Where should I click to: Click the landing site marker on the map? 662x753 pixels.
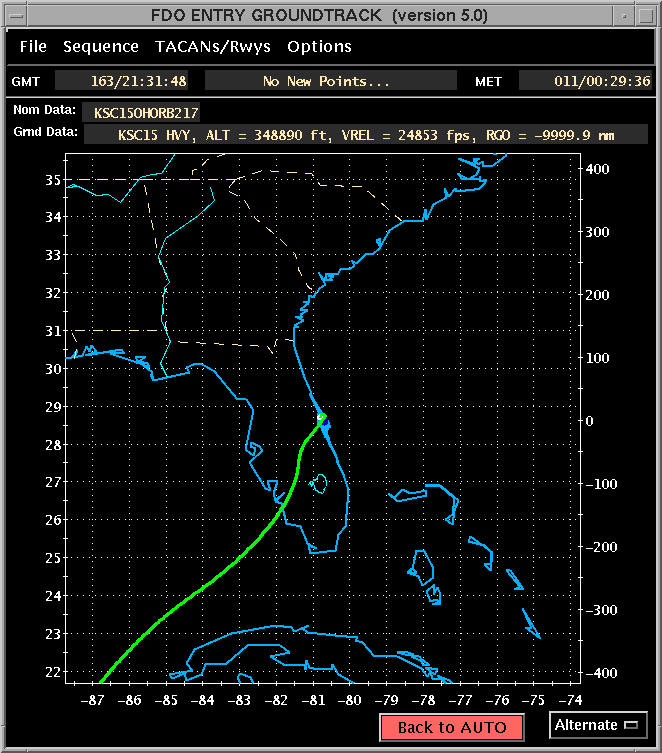click(x=321, y=418)
